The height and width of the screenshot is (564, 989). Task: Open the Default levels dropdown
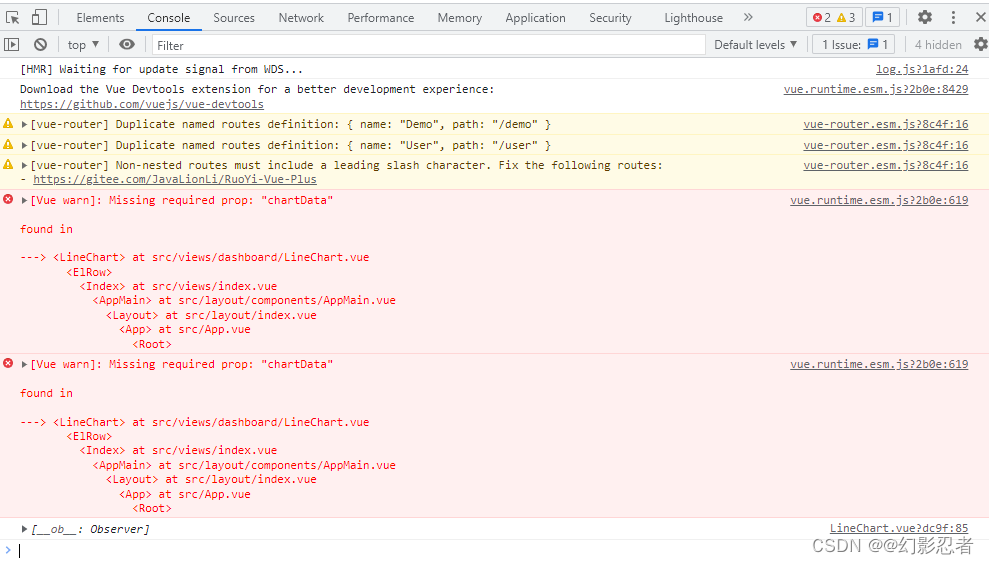[x=755, y=45]
